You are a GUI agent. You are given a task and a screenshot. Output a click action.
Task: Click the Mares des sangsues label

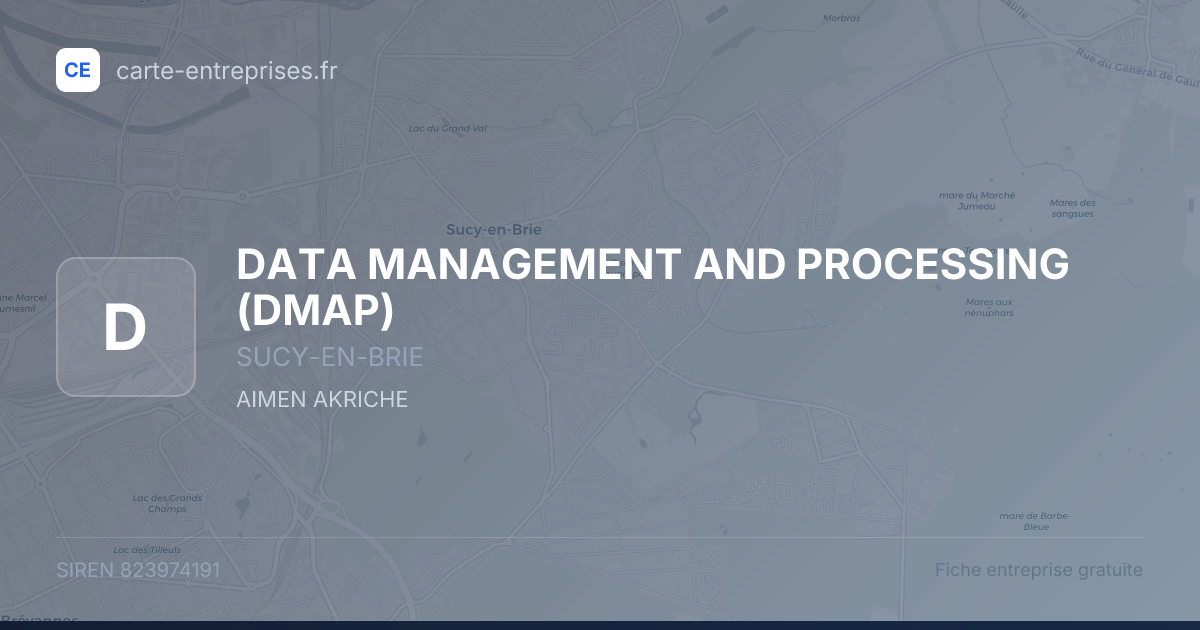(x=1073, y=208)
